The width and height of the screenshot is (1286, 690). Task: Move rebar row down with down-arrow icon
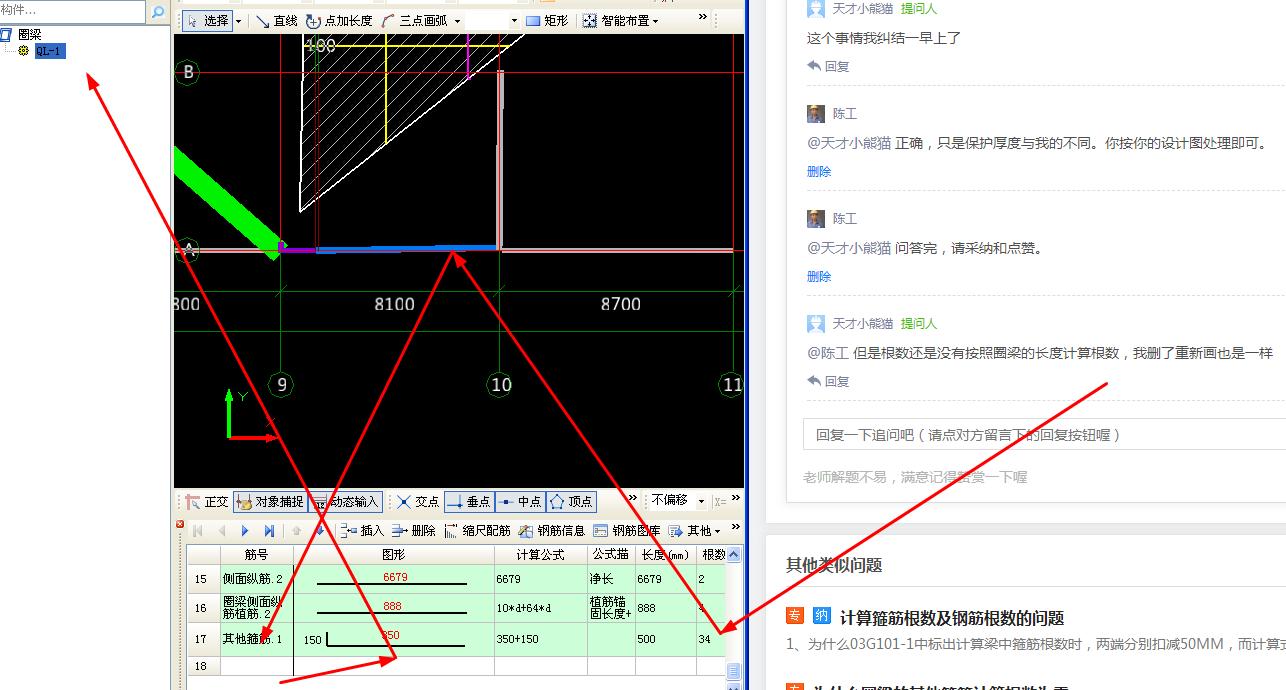pyautogui.click(x=320, y=531)
